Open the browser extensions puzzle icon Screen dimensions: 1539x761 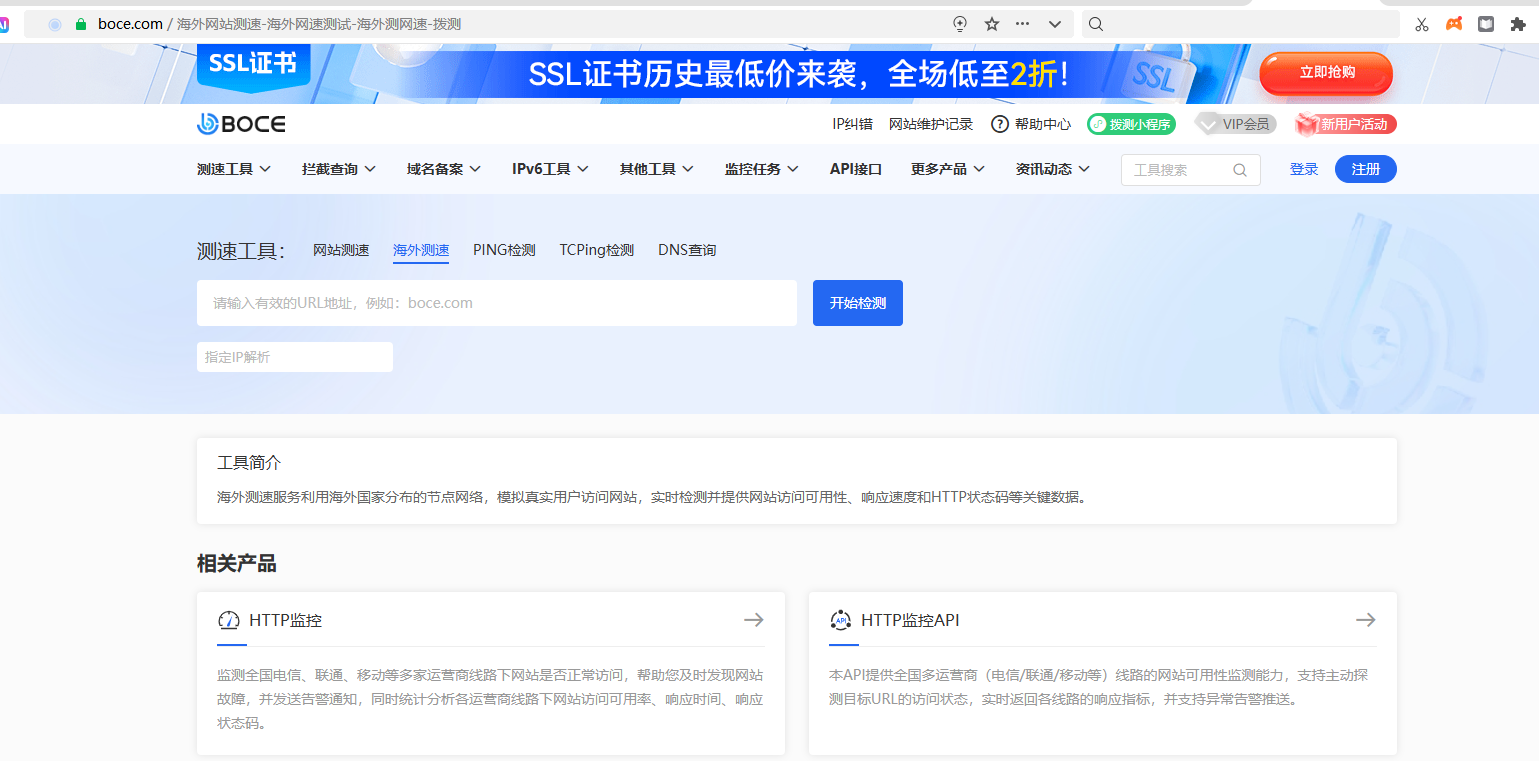(1518, 23)
